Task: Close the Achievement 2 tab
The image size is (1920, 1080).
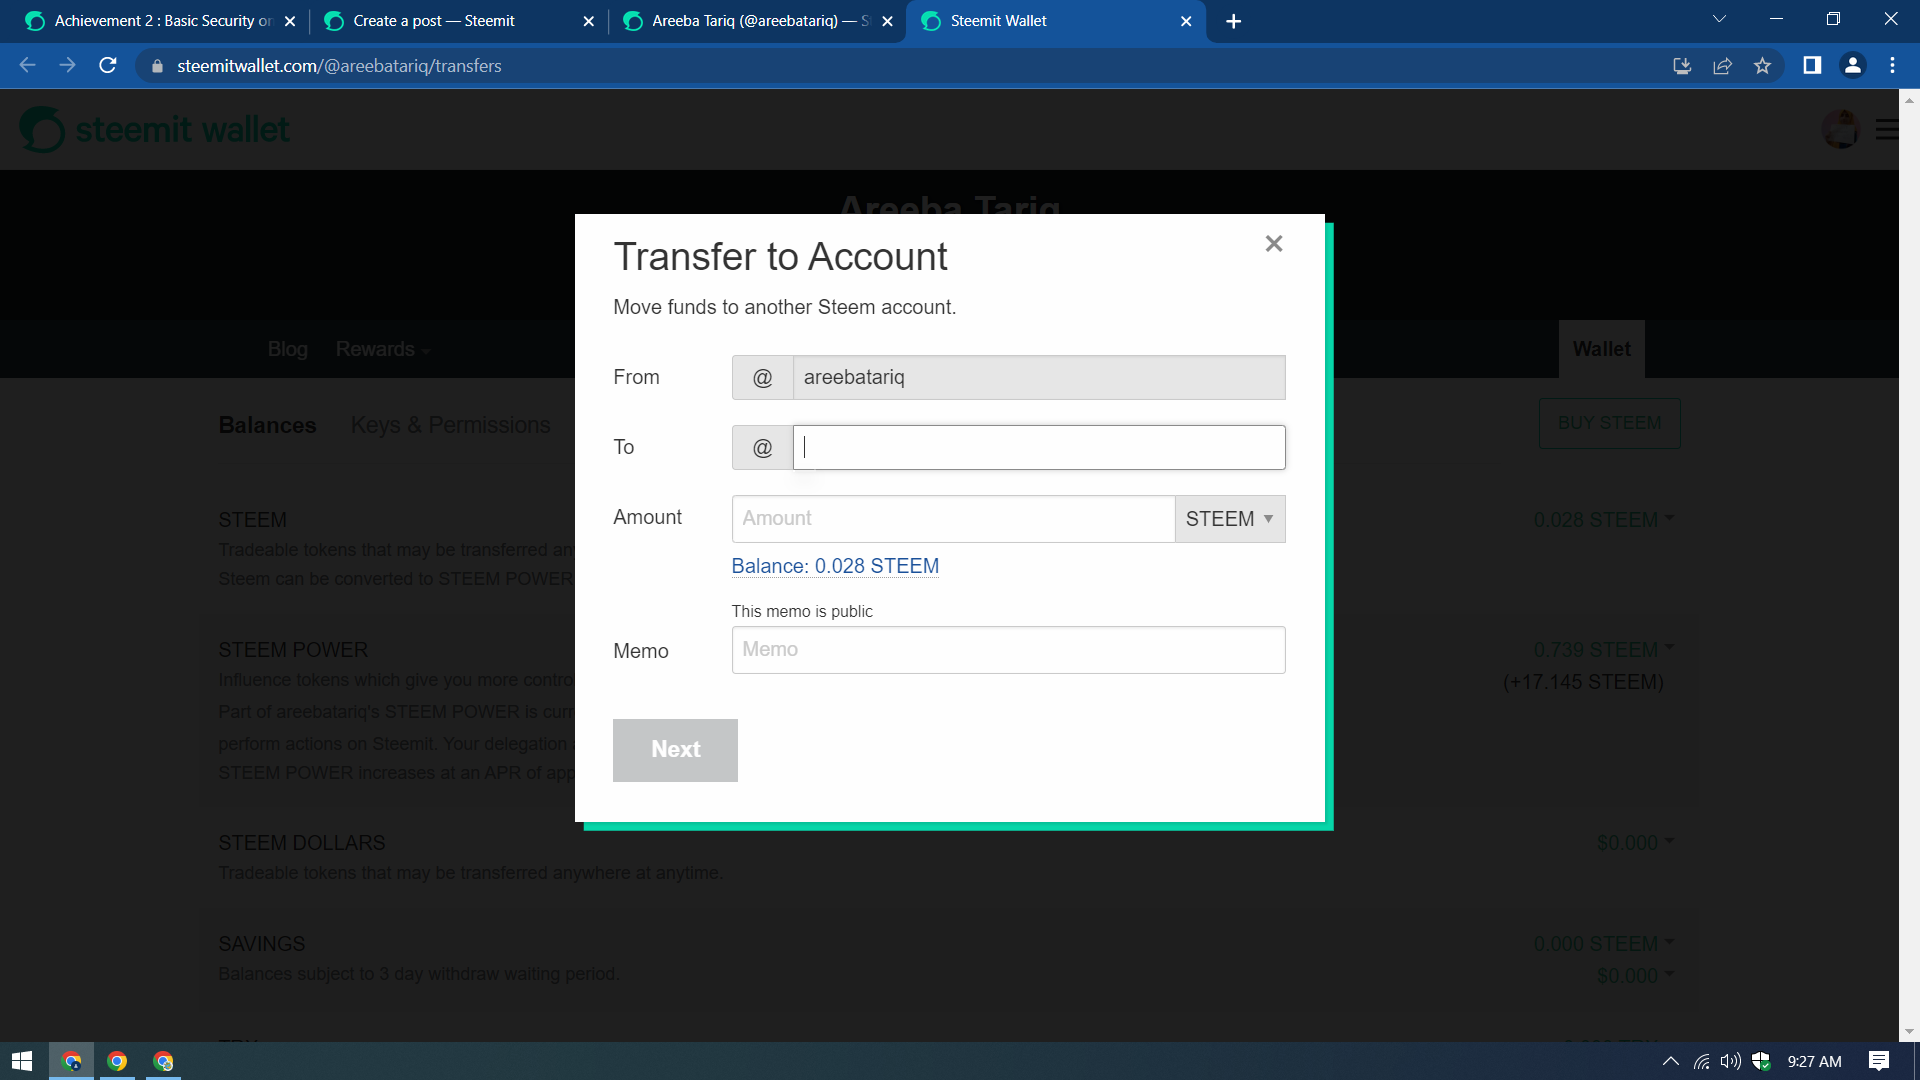Action: pyautogui.click(x=290, y=21)
